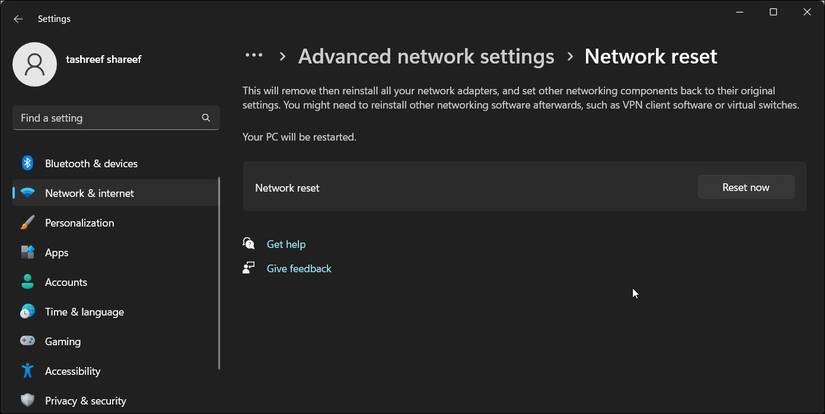Click the Accounts person icon

point(28,282)
